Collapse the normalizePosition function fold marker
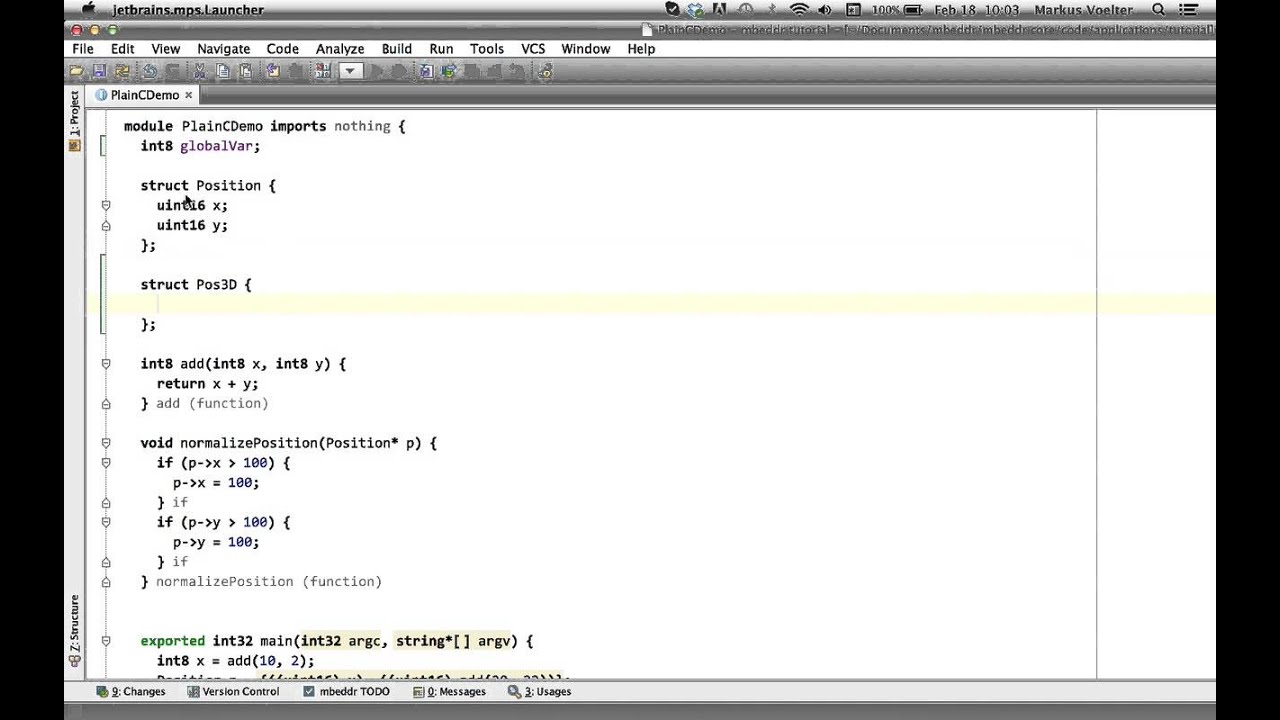 tap(106, 443)
